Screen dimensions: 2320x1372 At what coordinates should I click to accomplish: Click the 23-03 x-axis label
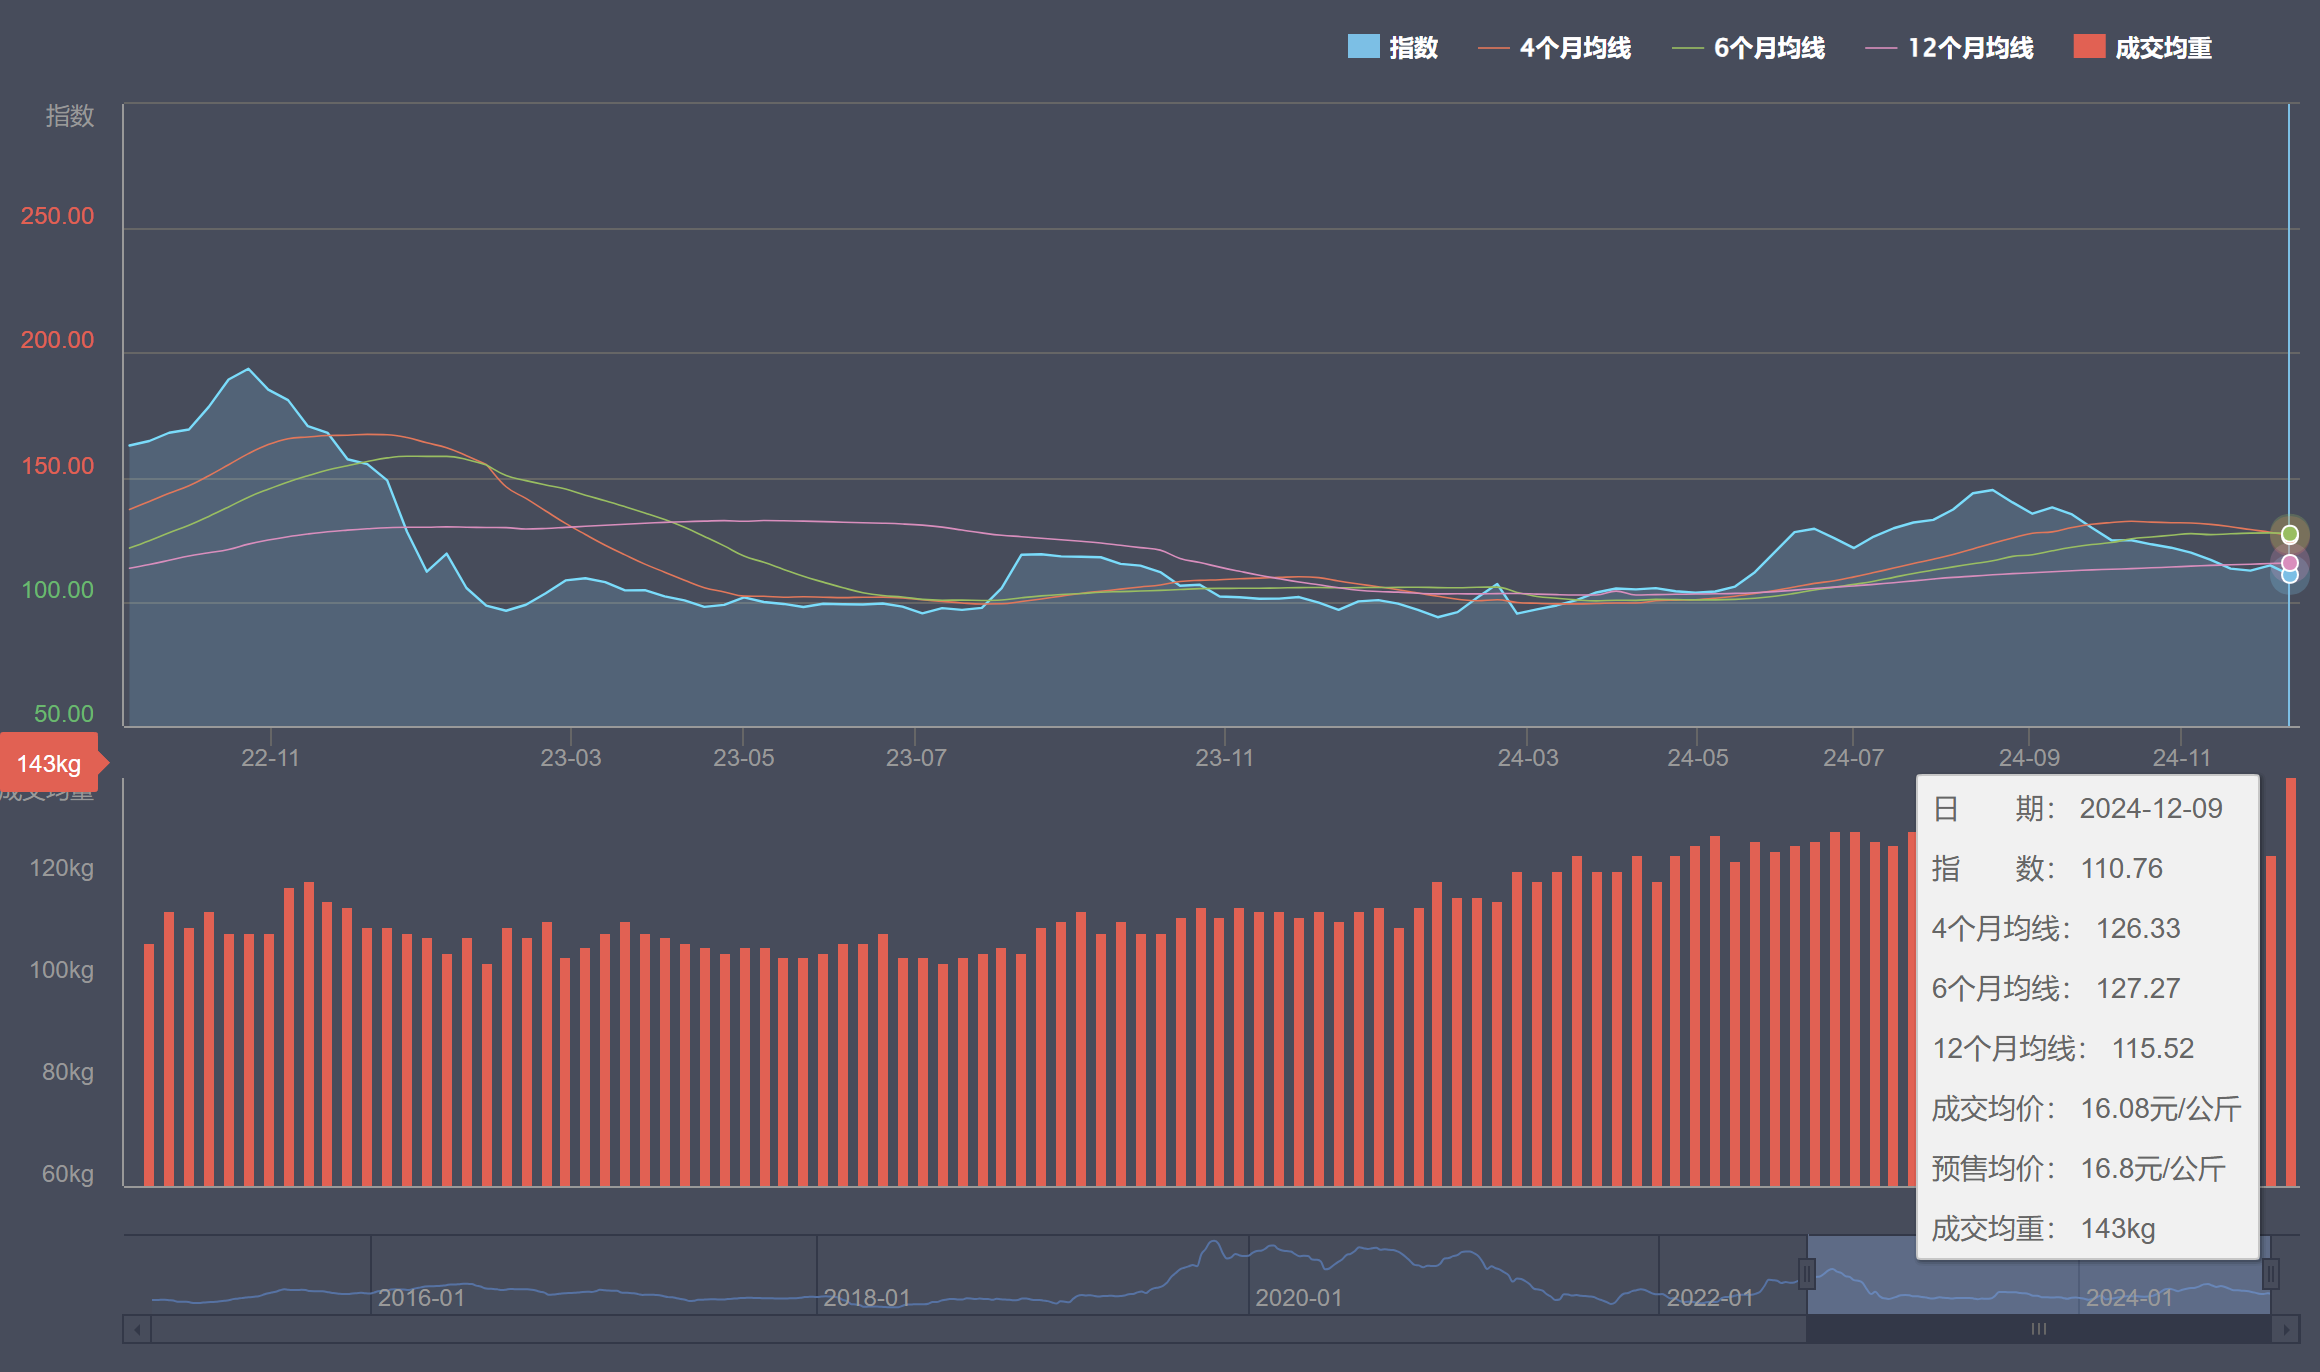coord(571,757)
